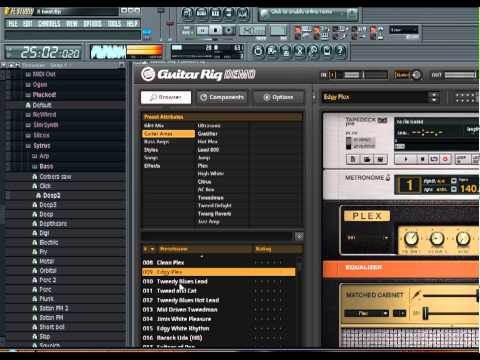Click the Tapedeck open file folder icon

point(367,159)
